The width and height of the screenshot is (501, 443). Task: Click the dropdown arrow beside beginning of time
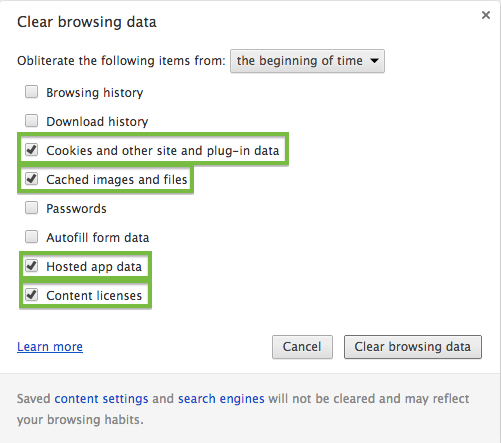tap(374, 61)
